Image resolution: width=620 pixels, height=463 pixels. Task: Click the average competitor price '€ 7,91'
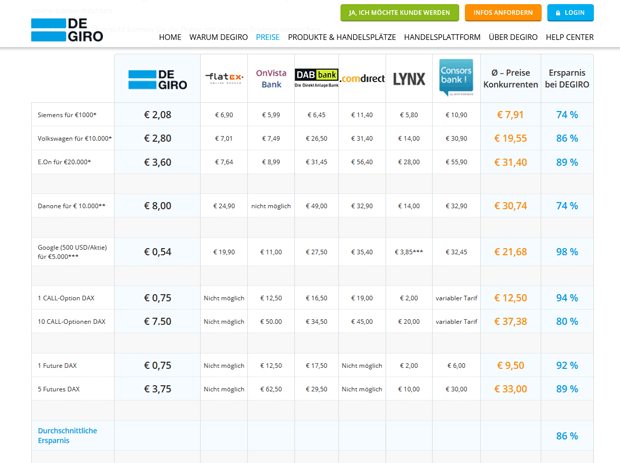[x=510, y=115]
